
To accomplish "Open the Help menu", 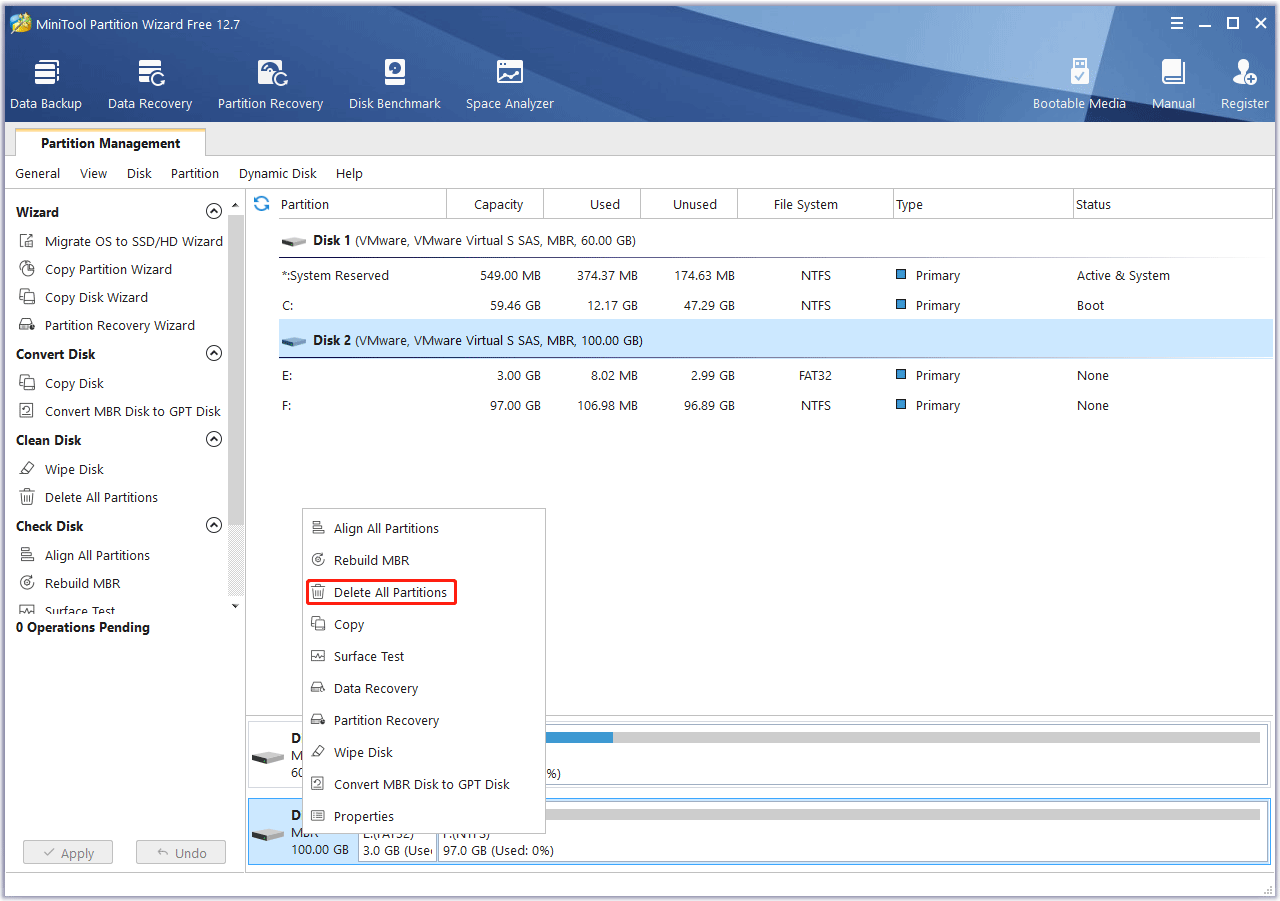I will (x=349, y=173).
